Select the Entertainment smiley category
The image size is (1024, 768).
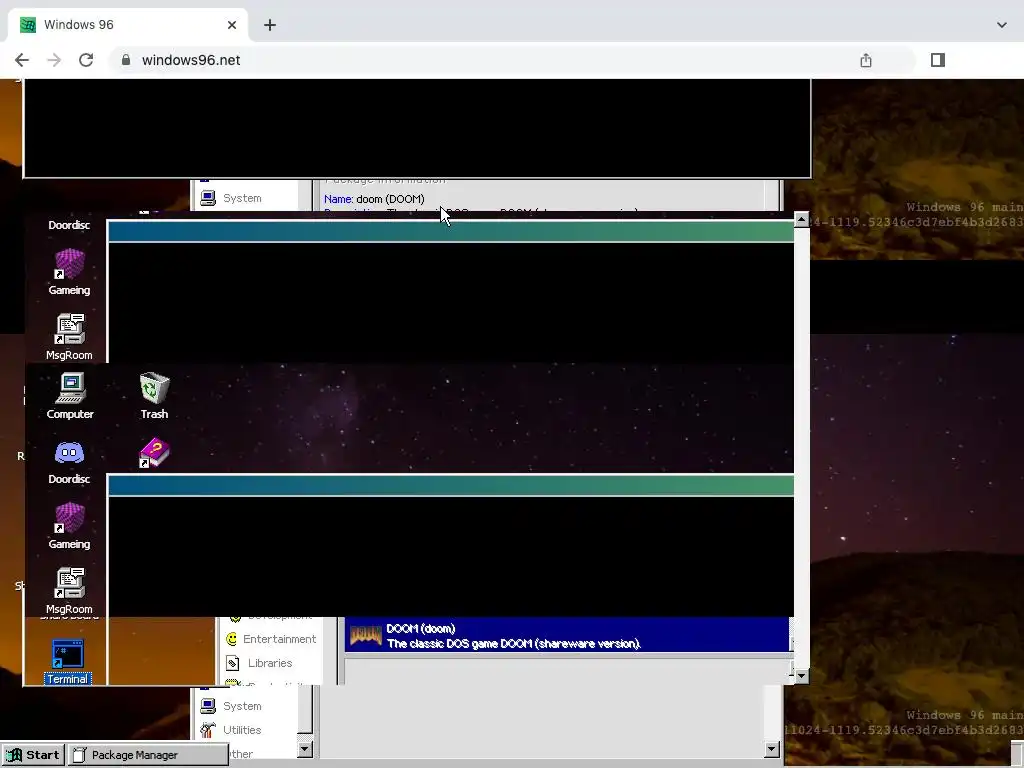tap(270, 639)
